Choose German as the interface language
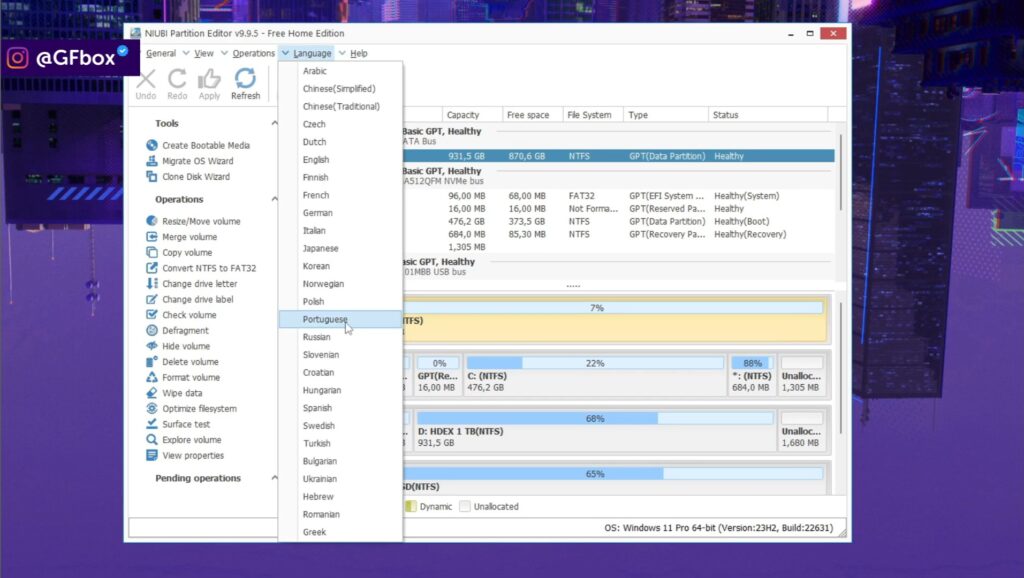Screen dimensions: 1024x578 pos(340,213)
